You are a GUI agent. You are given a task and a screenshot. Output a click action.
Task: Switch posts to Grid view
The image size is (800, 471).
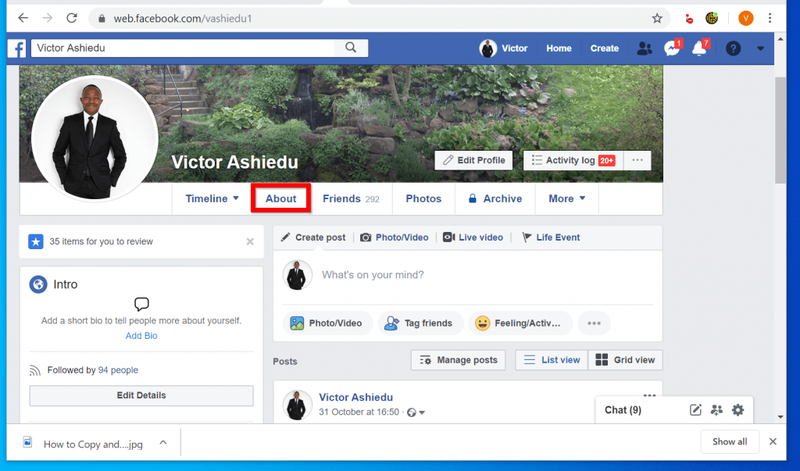[625, 360]
